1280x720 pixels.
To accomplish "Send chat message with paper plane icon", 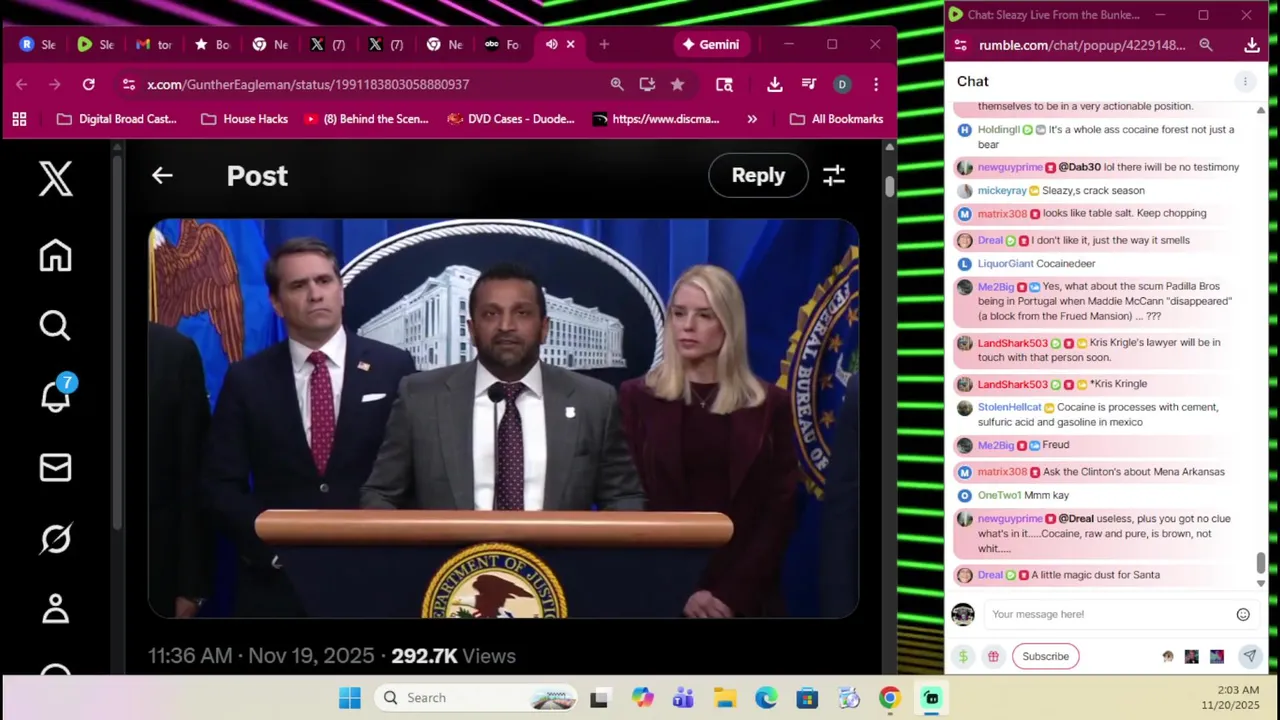I will (1249, 657).
